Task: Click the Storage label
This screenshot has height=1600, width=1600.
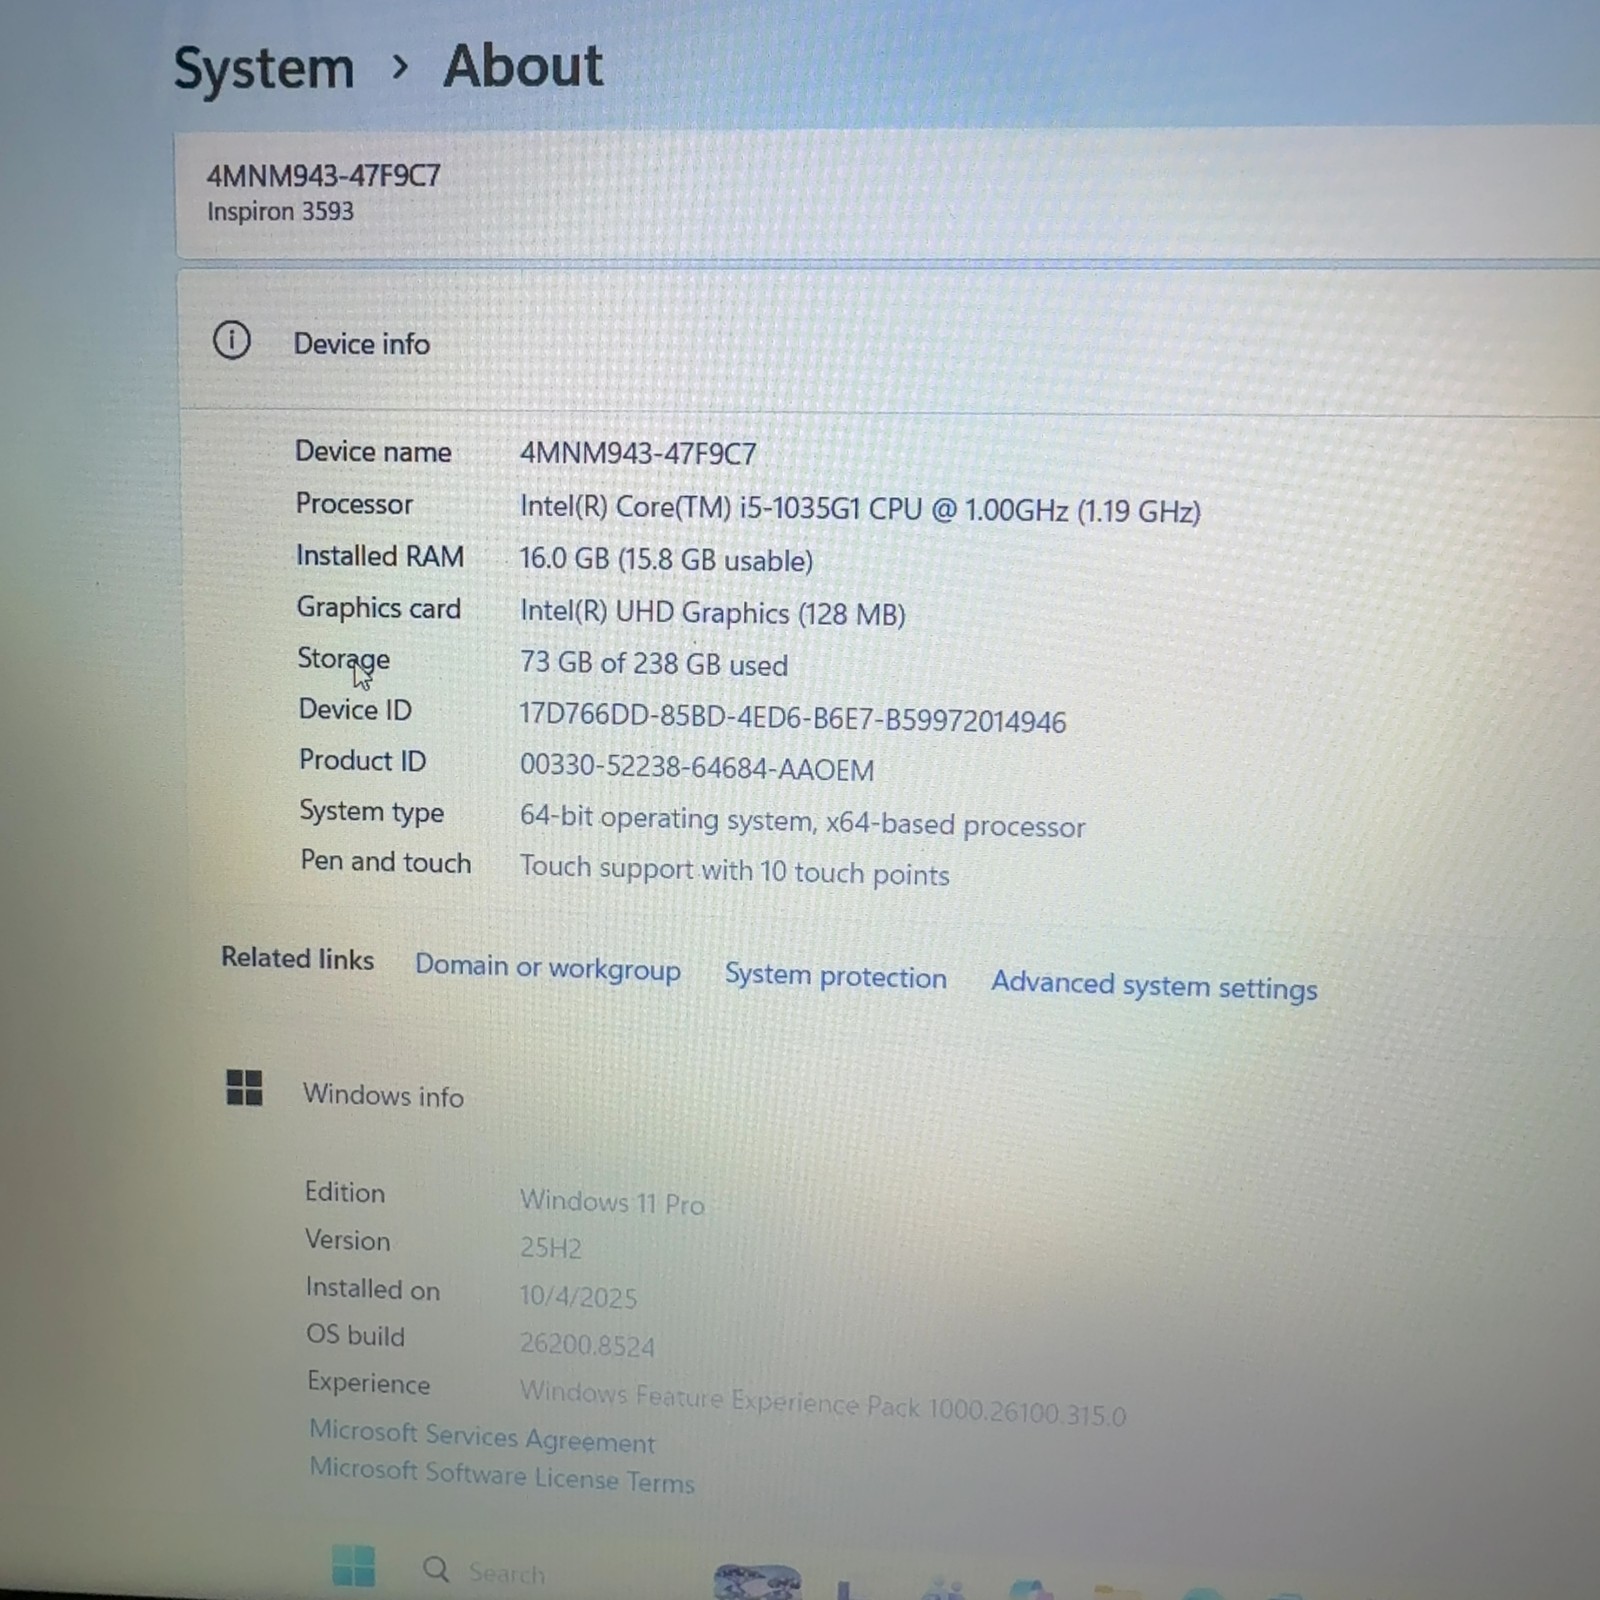Action: tap(344, 659)
